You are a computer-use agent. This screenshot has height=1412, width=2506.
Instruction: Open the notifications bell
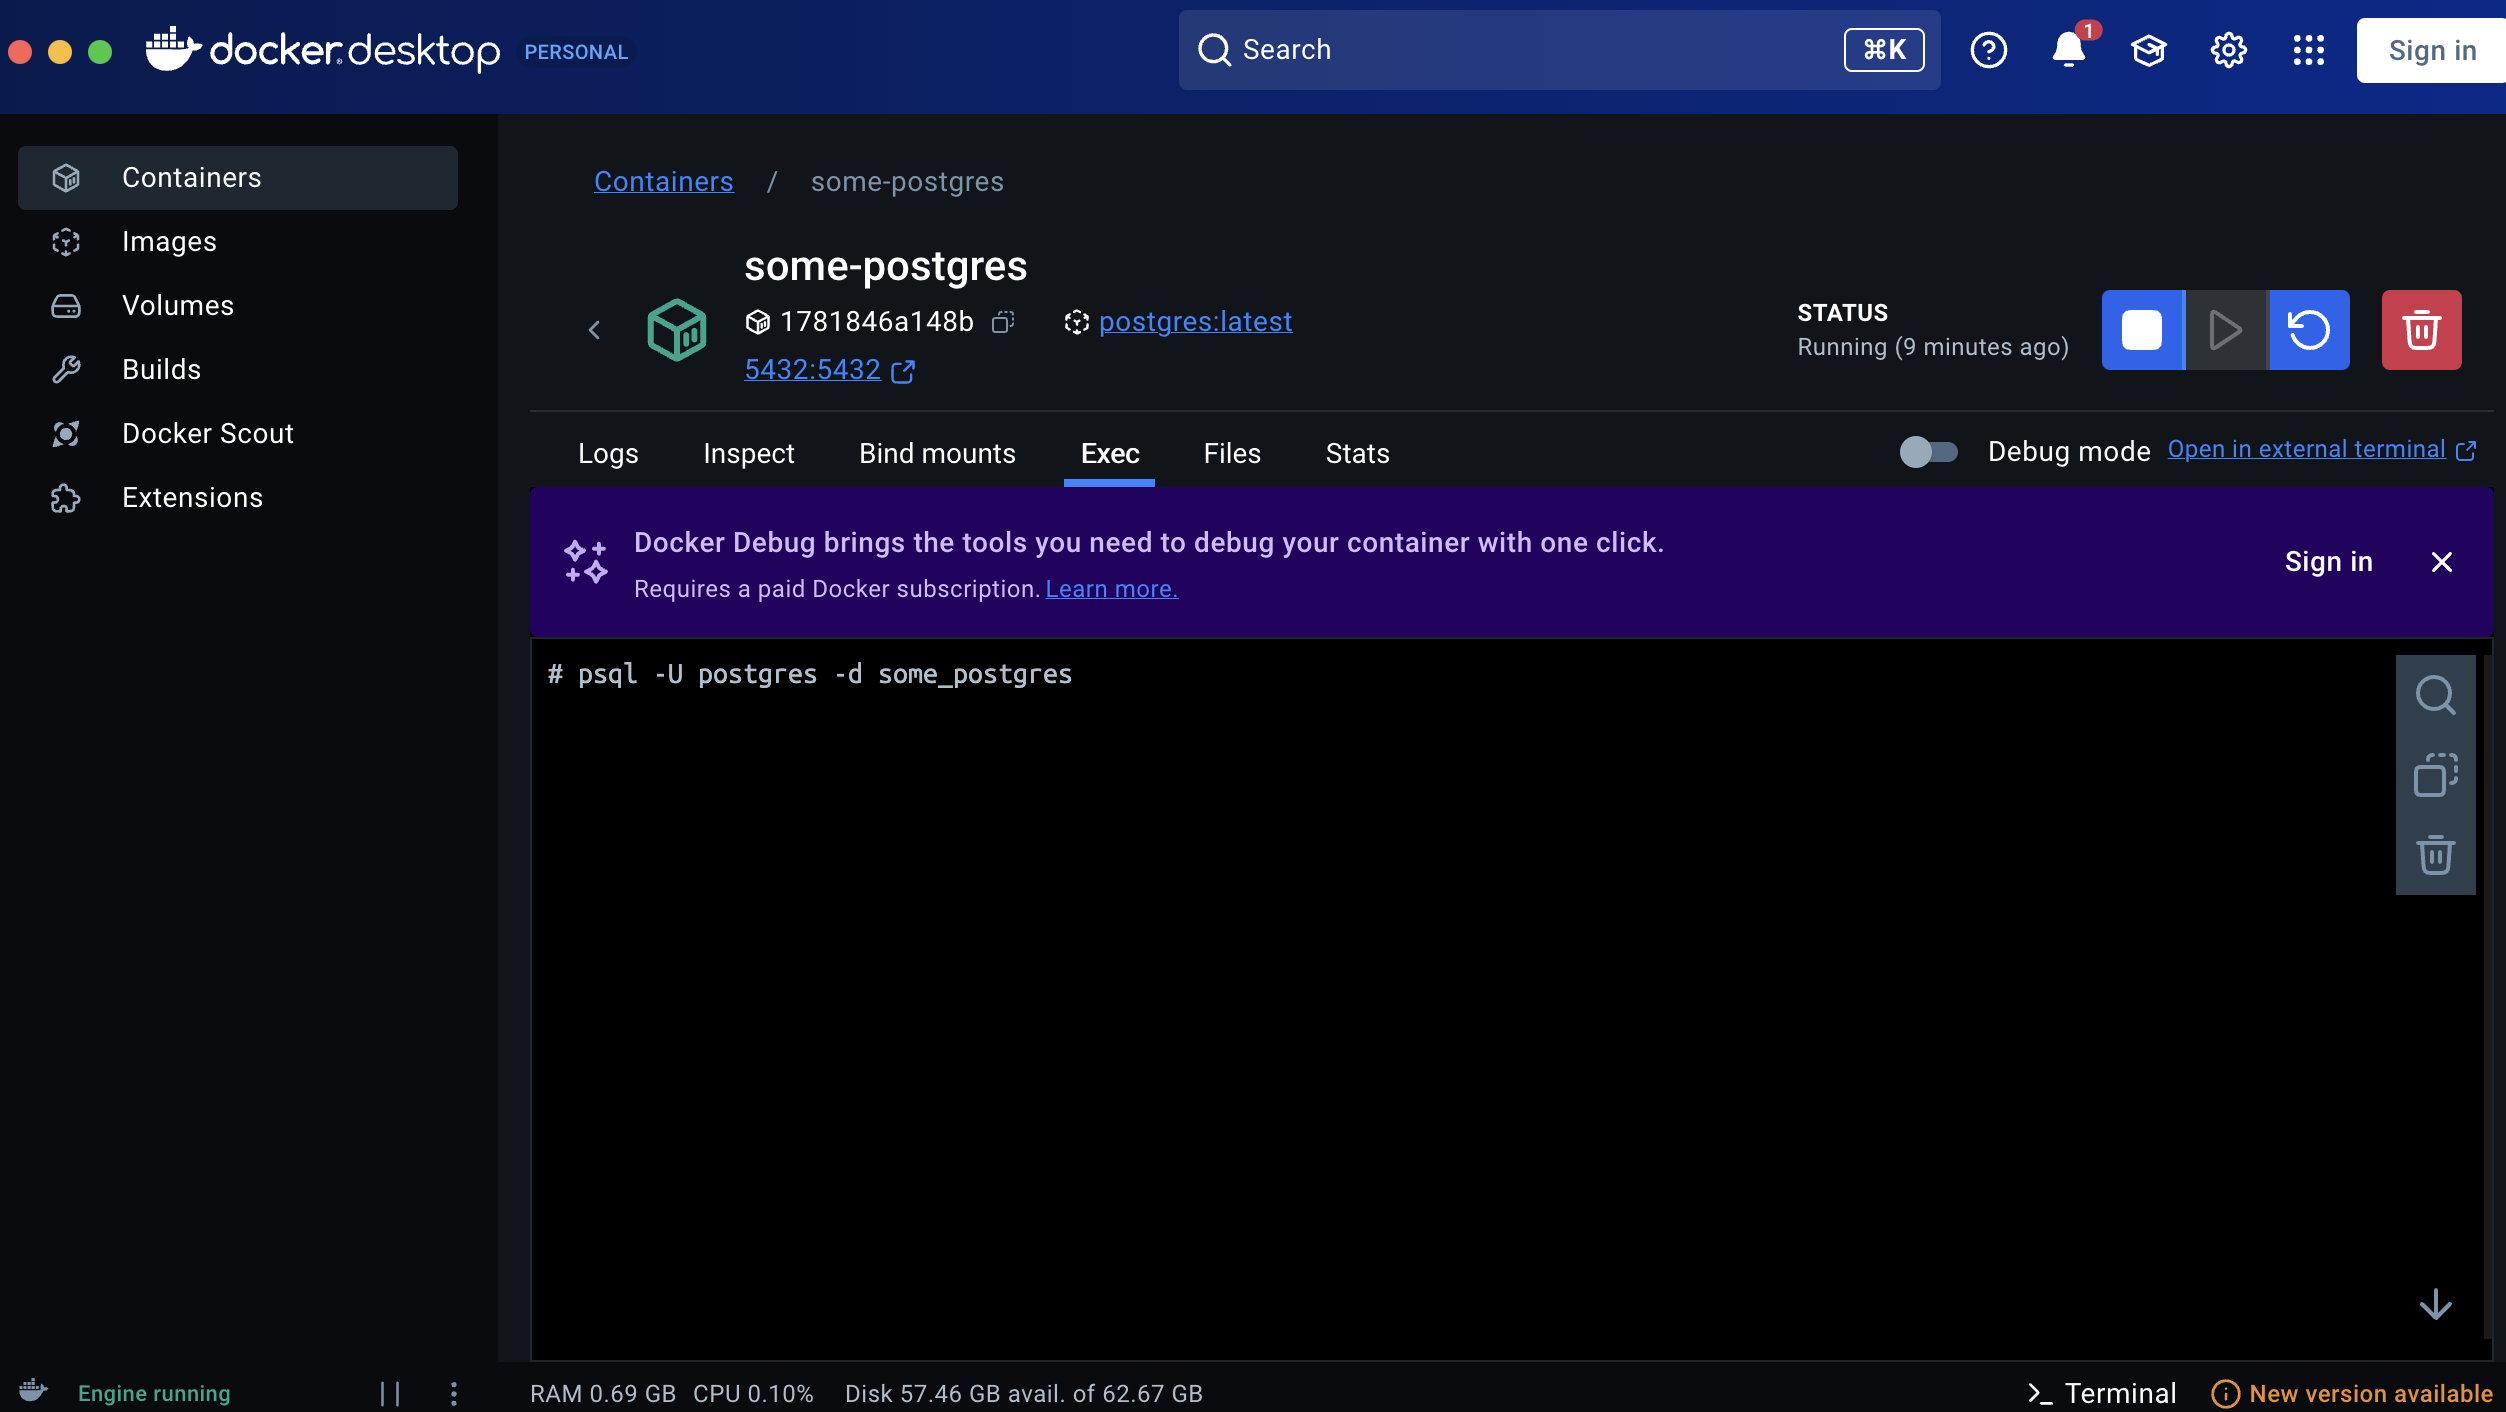point(2068,49)
